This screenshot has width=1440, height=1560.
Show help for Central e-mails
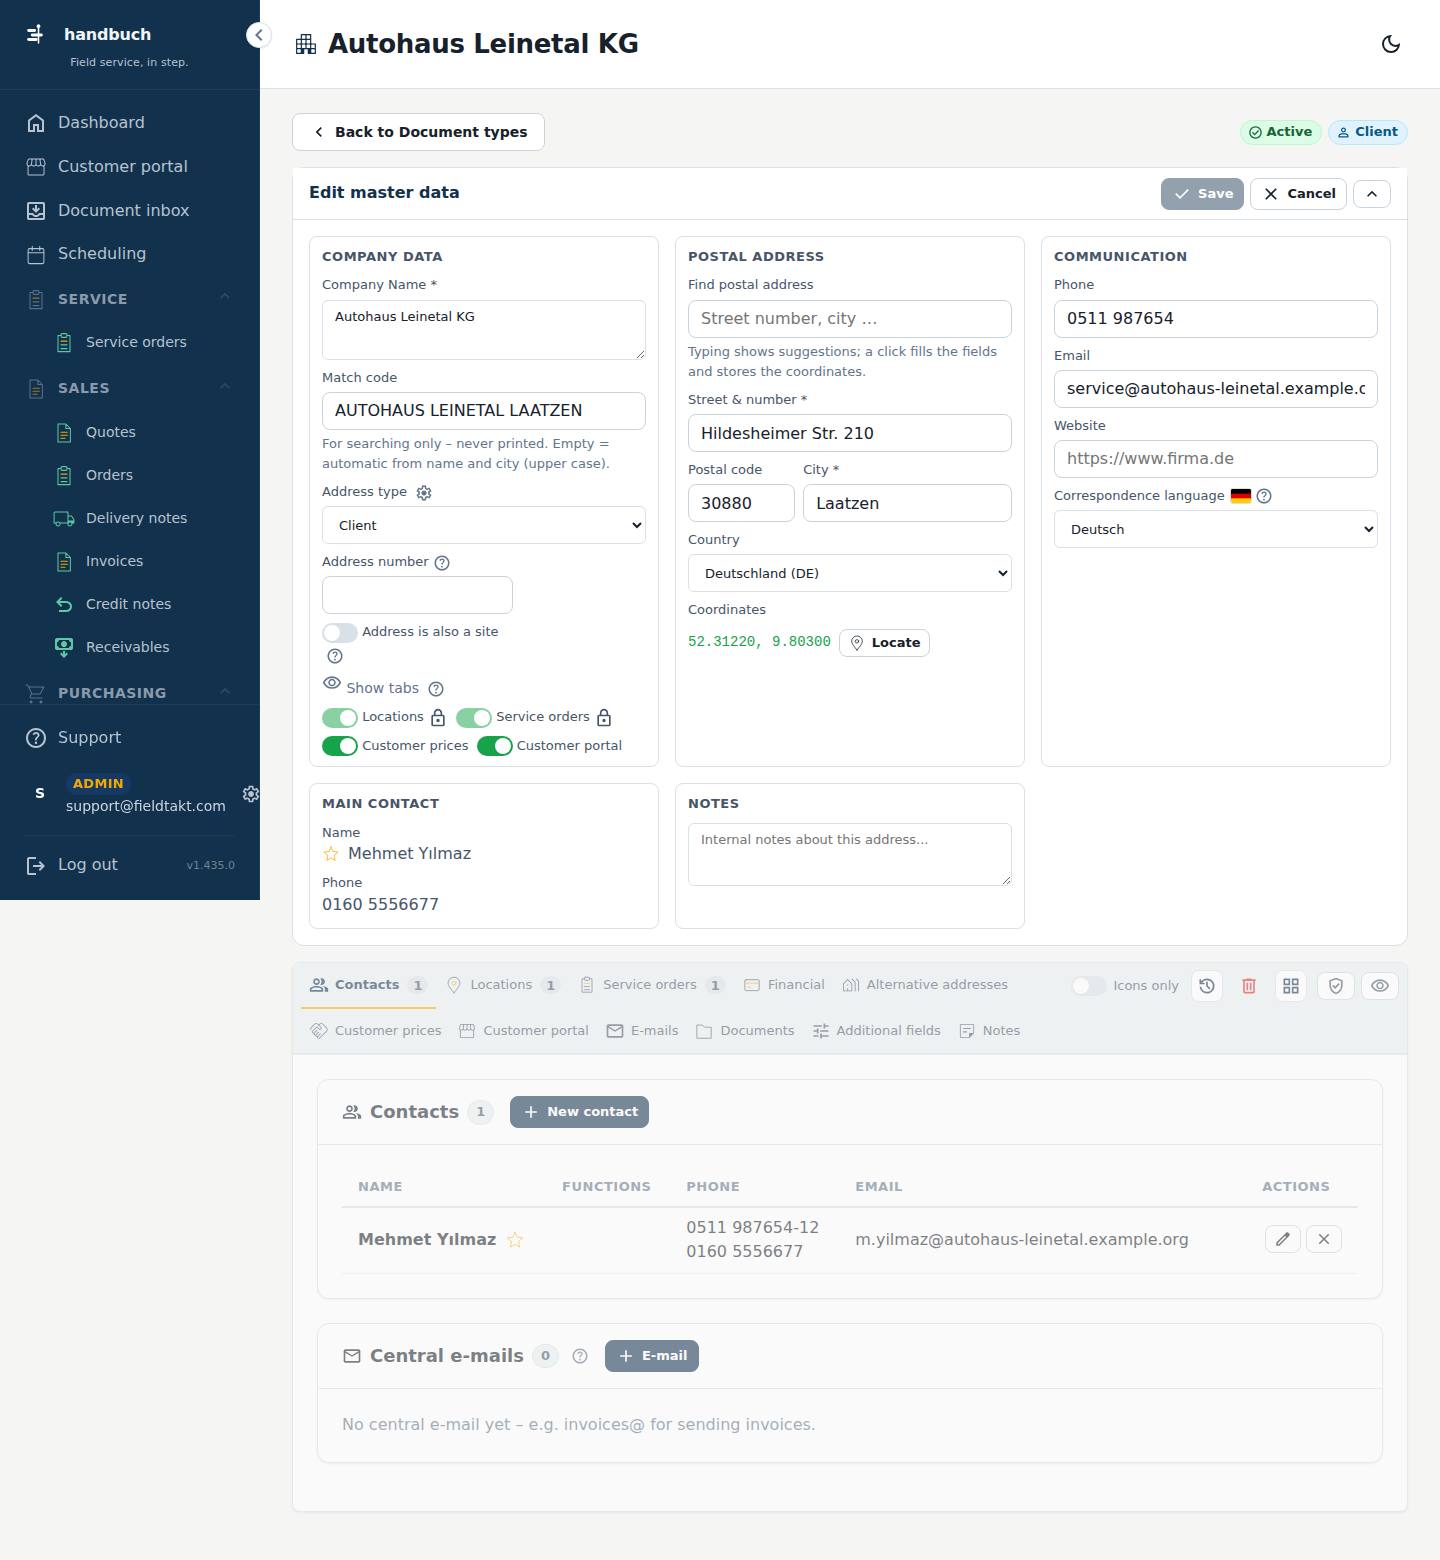pyautogui.click(x=580, y=1356)
